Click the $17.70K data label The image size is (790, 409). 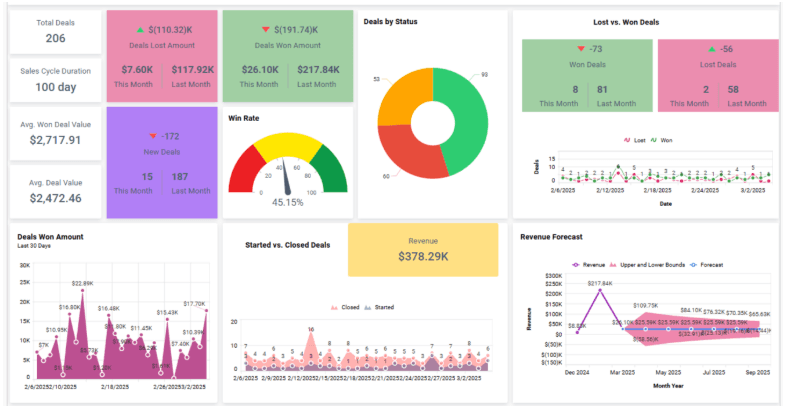click(194, 304)
